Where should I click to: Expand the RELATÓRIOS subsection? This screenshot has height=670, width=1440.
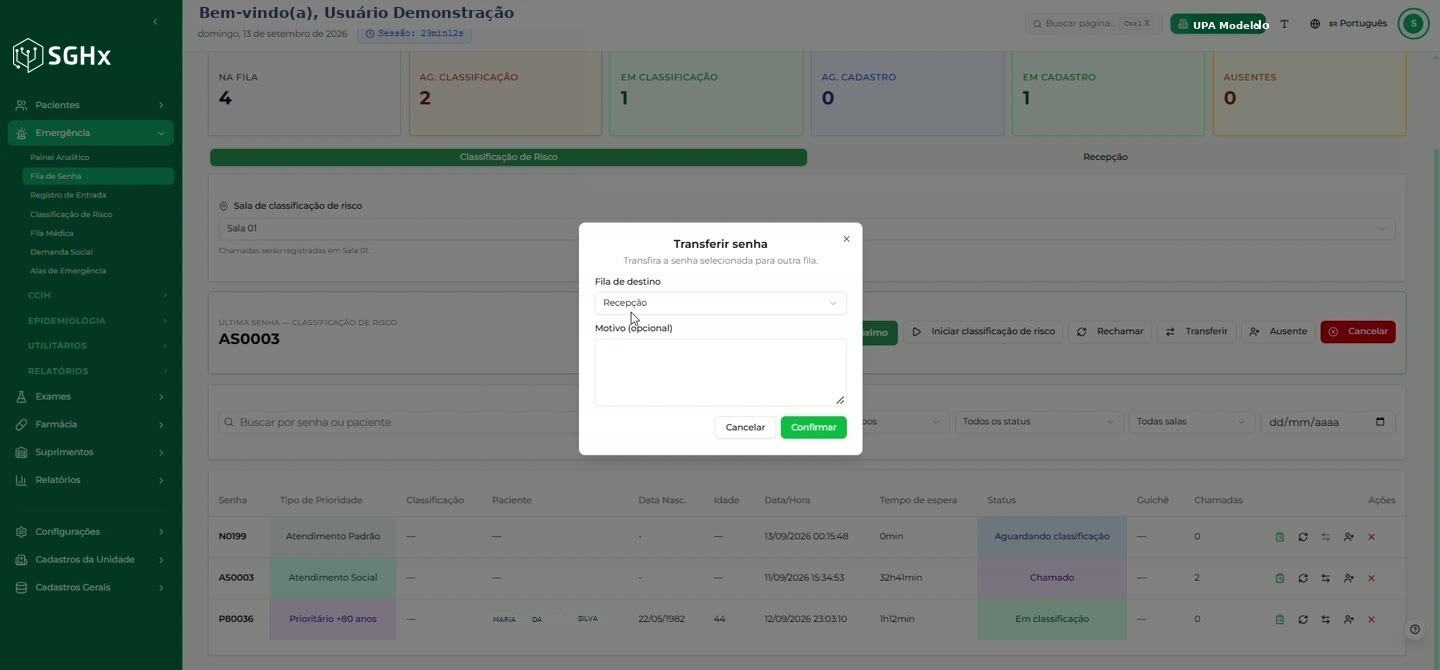point(97,371)
